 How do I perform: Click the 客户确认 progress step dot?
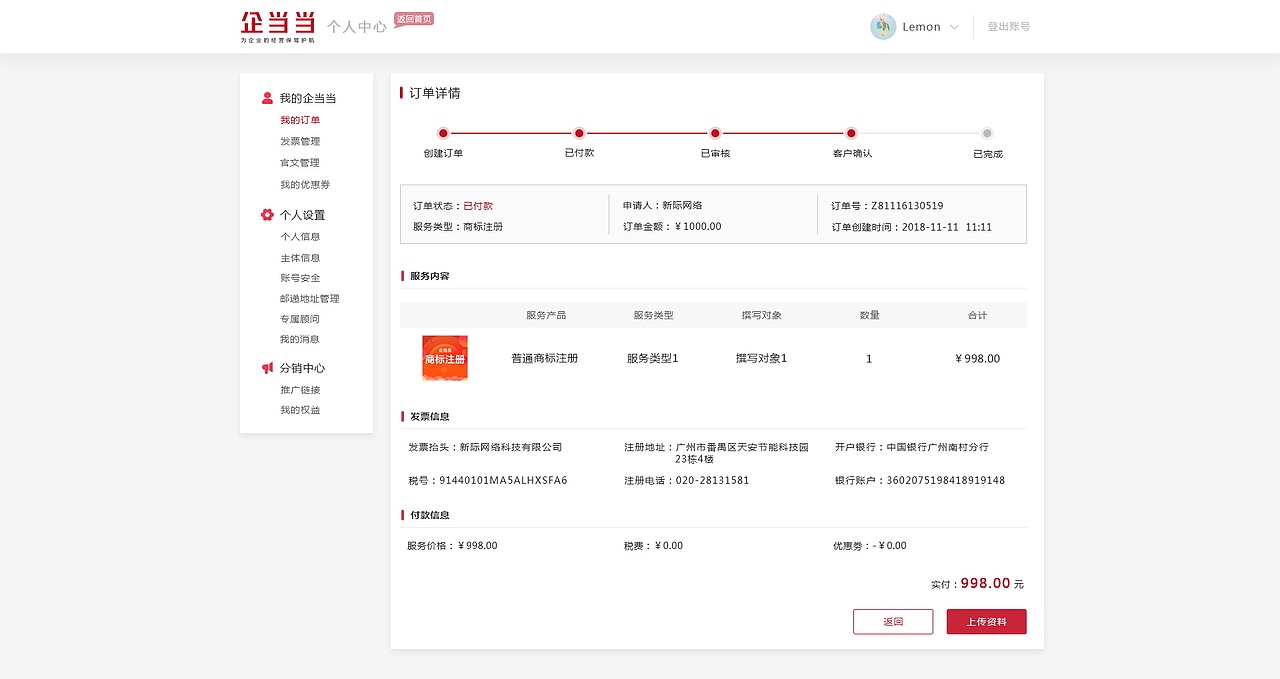click(x=851, y=133)
